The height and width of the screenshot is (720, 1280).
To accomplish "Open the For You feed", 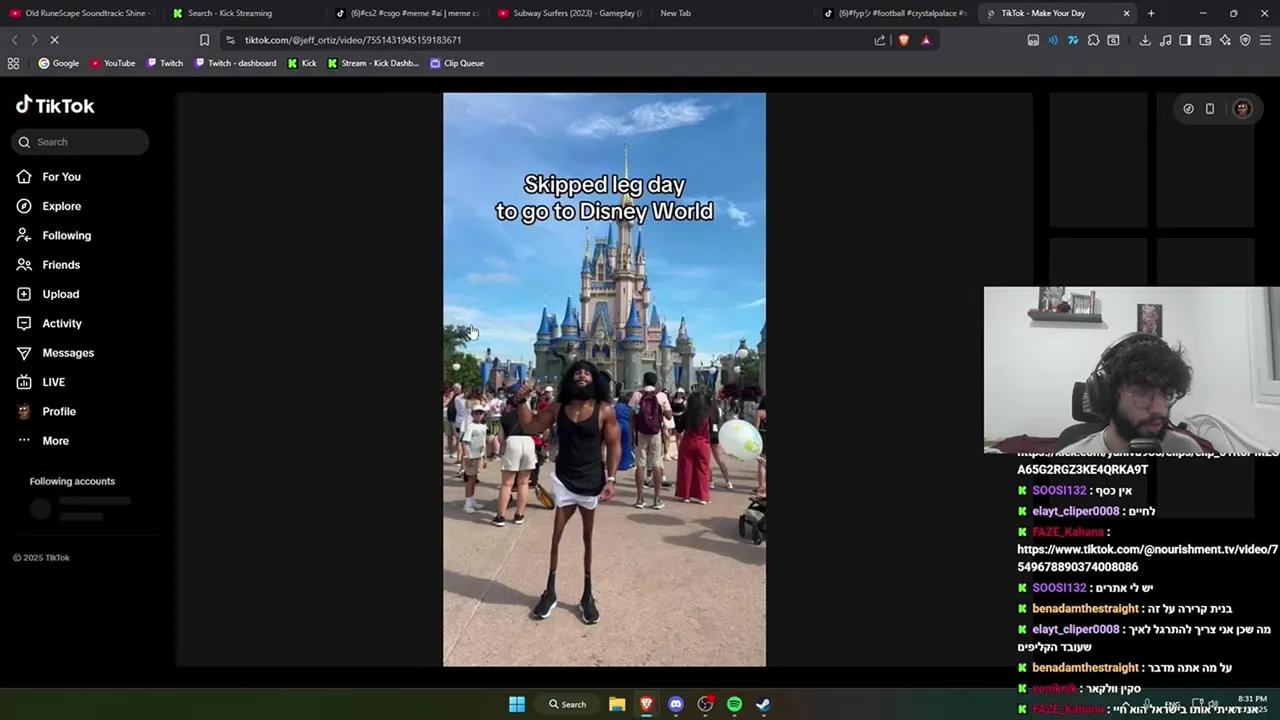I will [49, 177].
